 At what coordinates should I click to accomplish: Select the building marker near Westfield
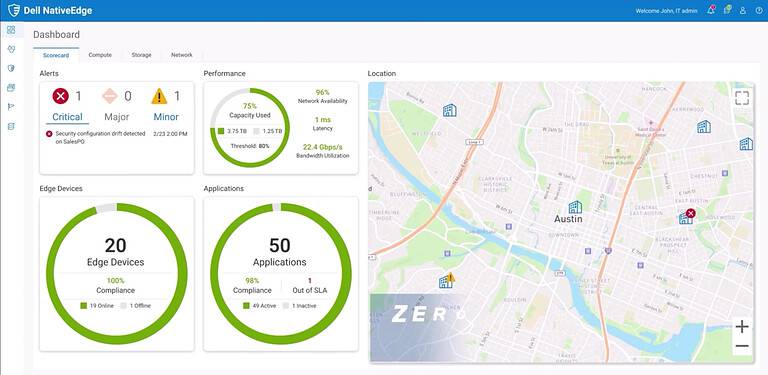pyautogui.click(x=449, y=110)
